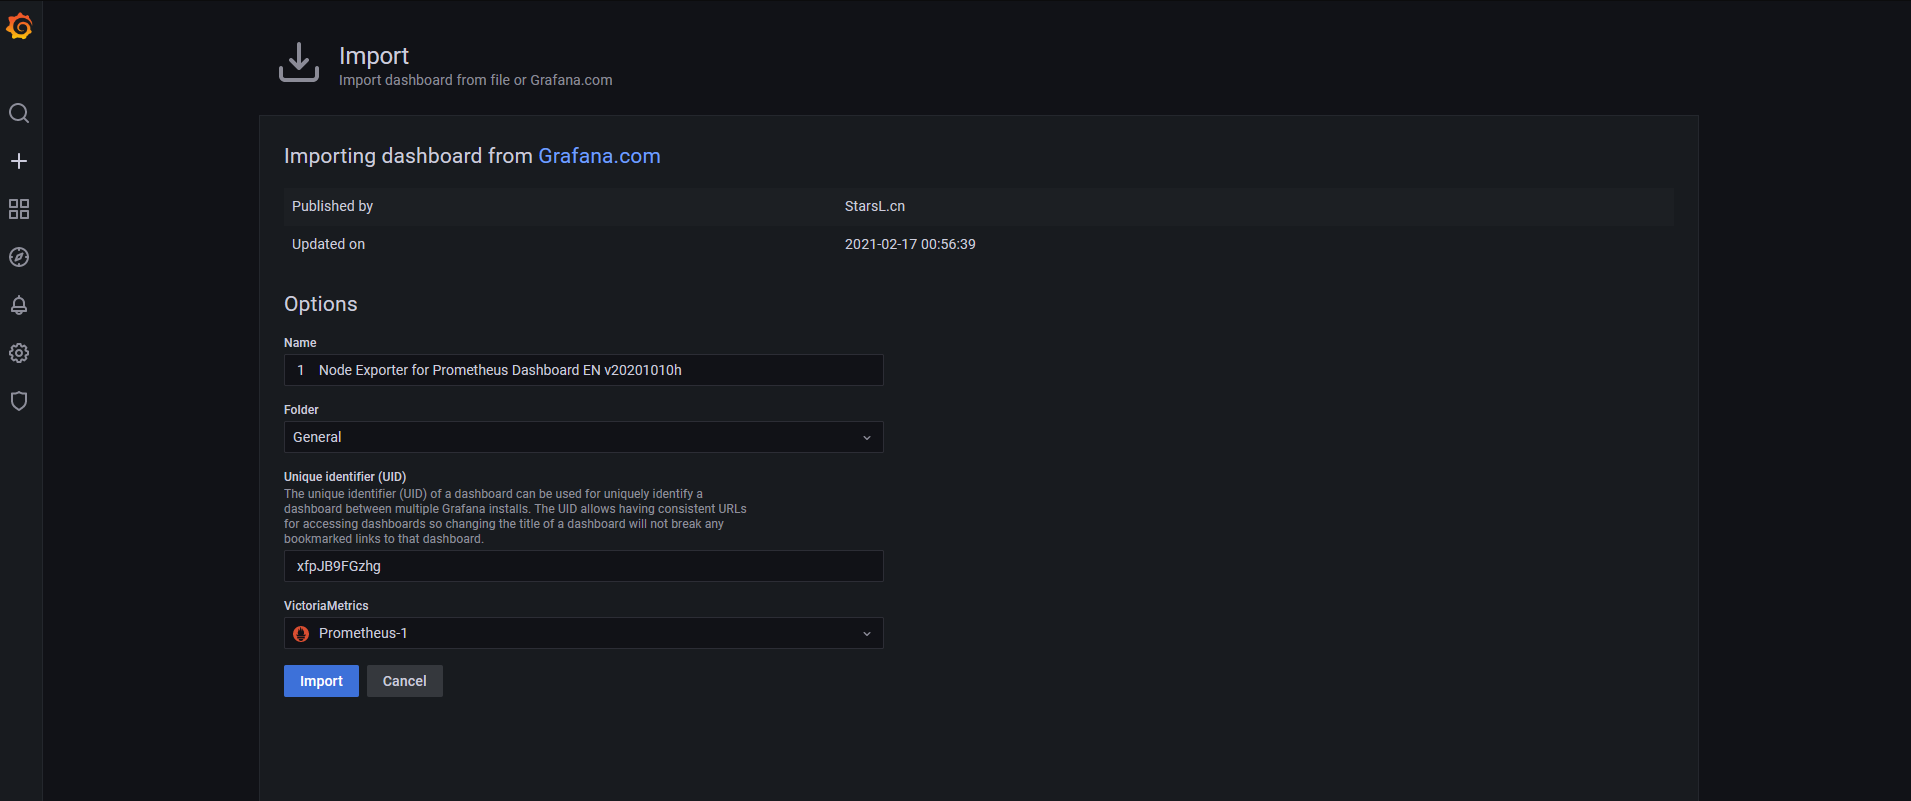This screenshot has width=1911, height=801.
Task: Click the Unique identifier (UID) label
Action: tap(345, 477)
